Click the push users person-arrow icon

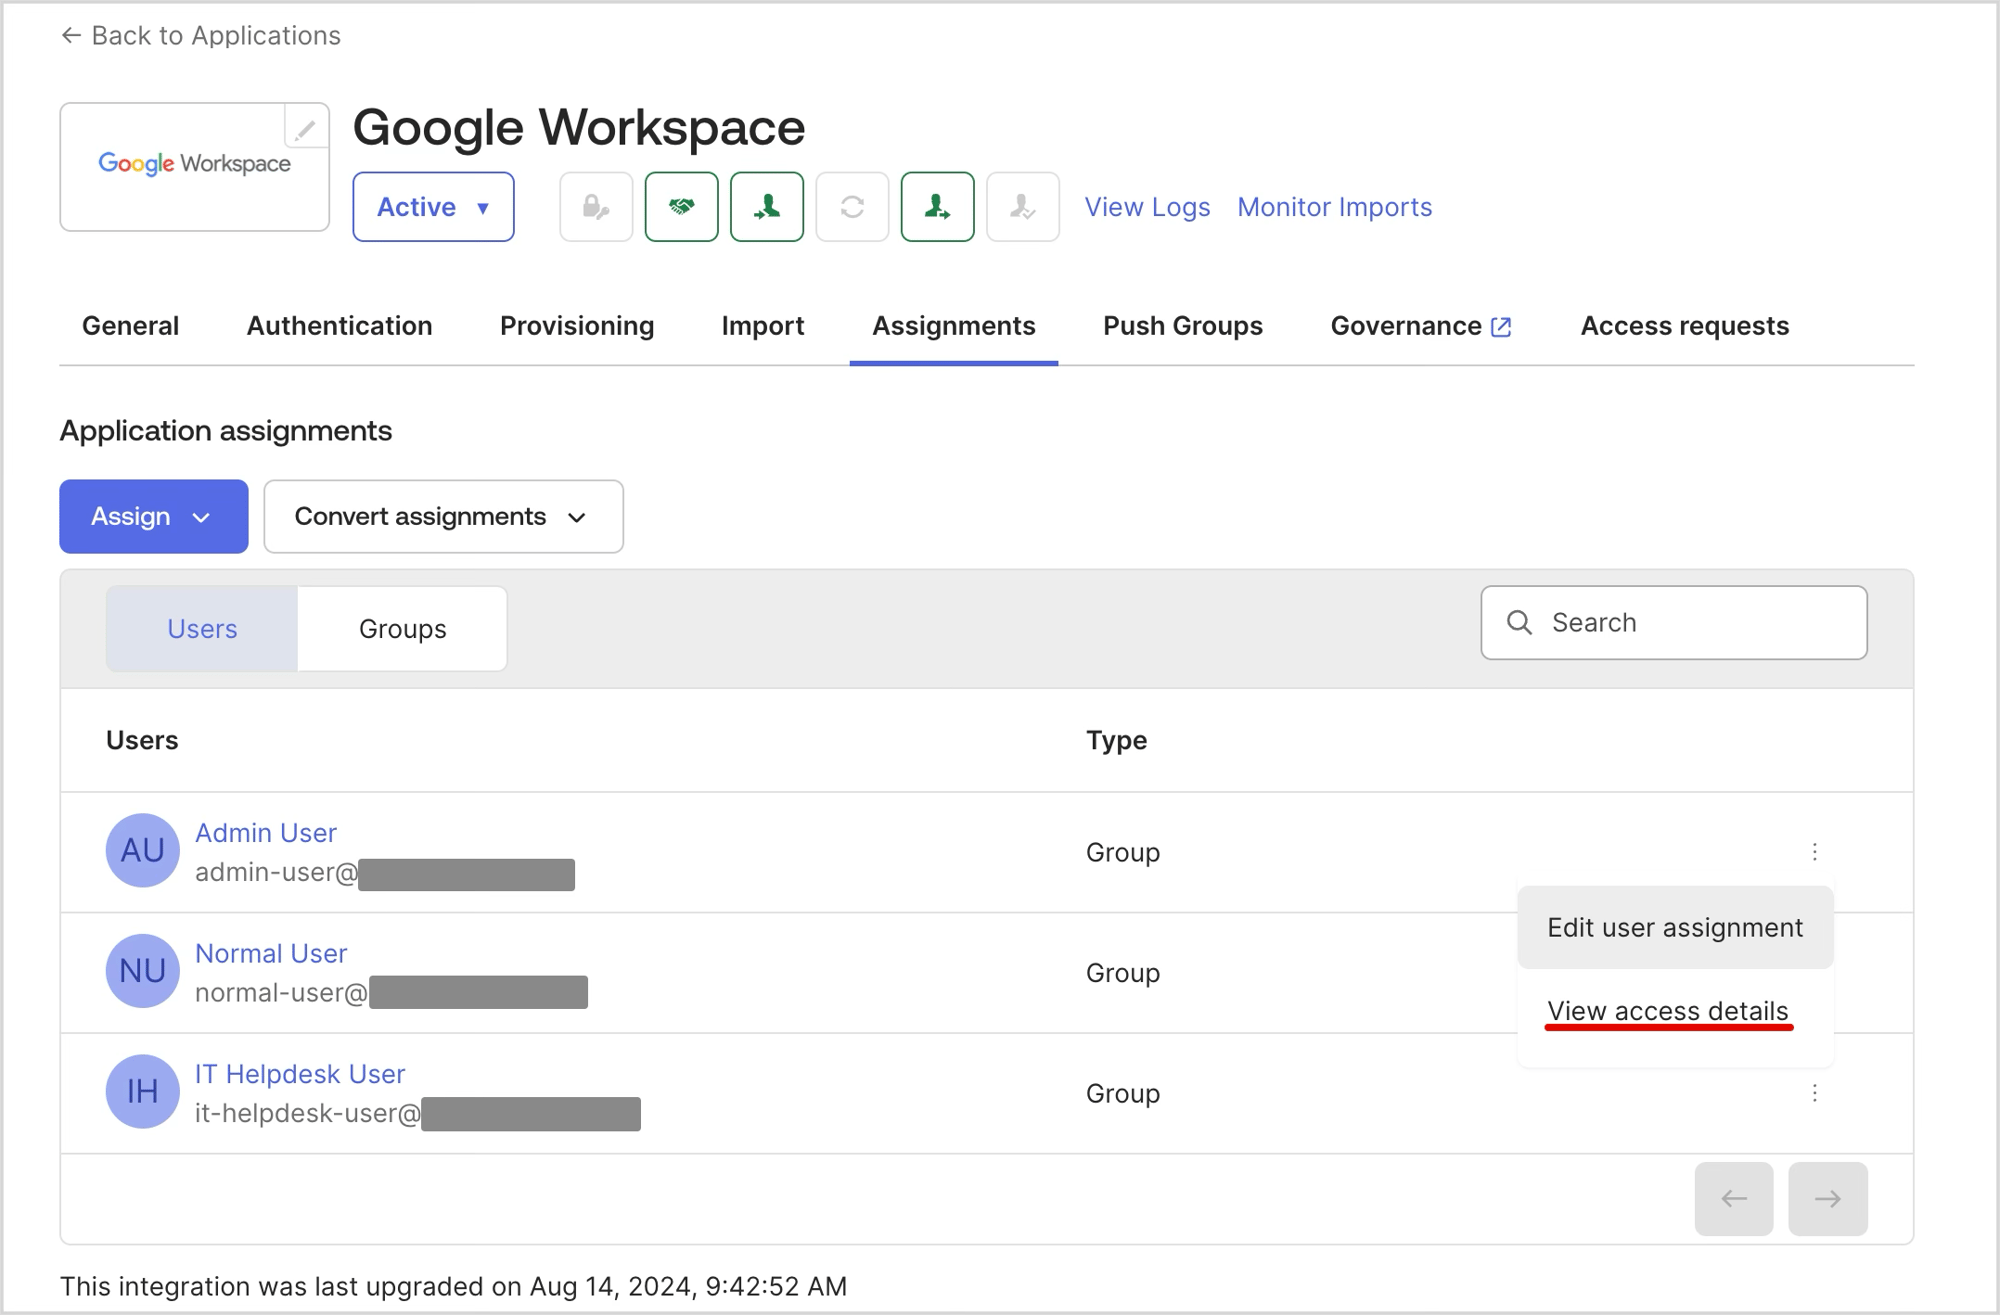[x=937, y=207]
